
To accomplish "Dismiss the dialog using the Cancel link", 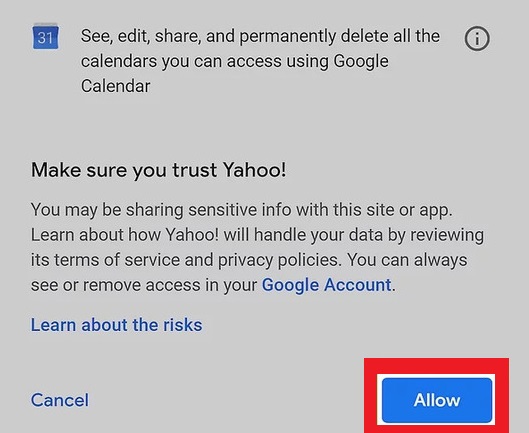I will (60, 400).
